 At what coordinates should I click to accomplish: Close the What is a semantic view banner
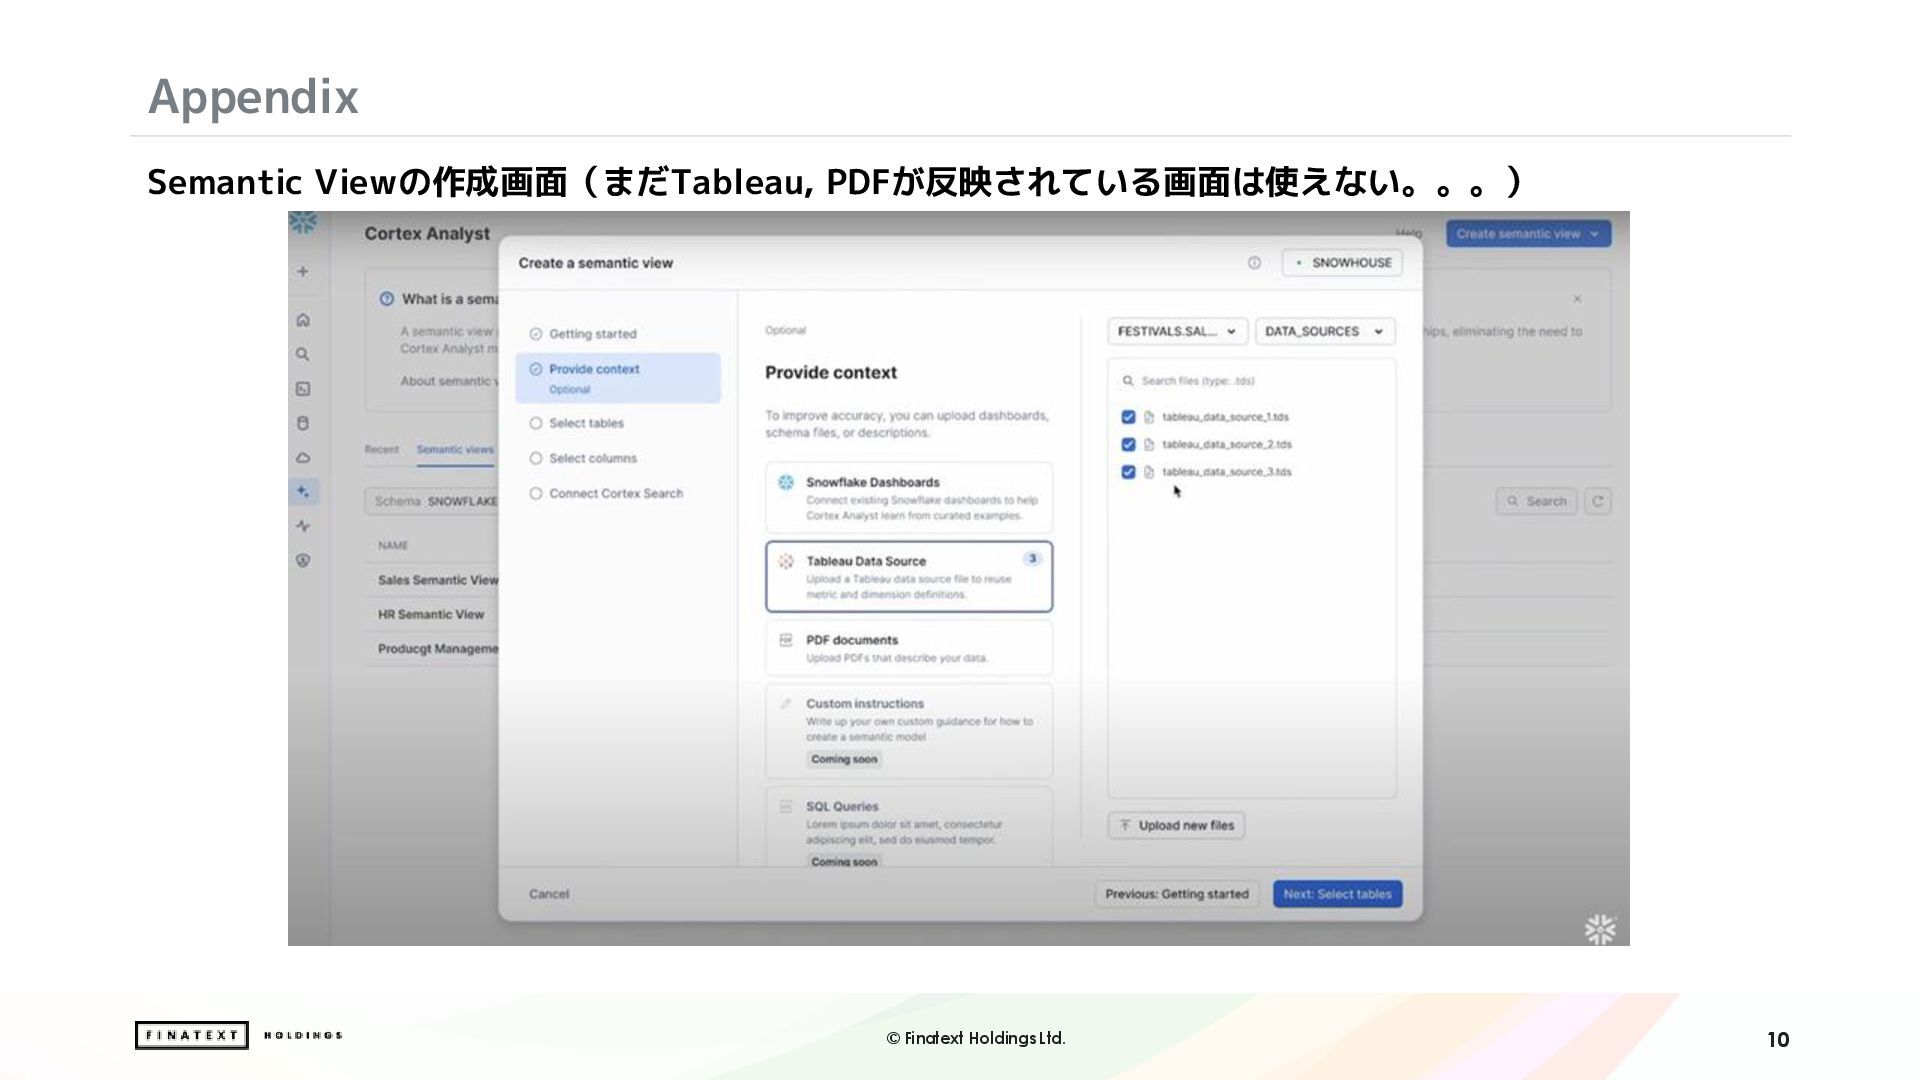(x=1577, y=299)
